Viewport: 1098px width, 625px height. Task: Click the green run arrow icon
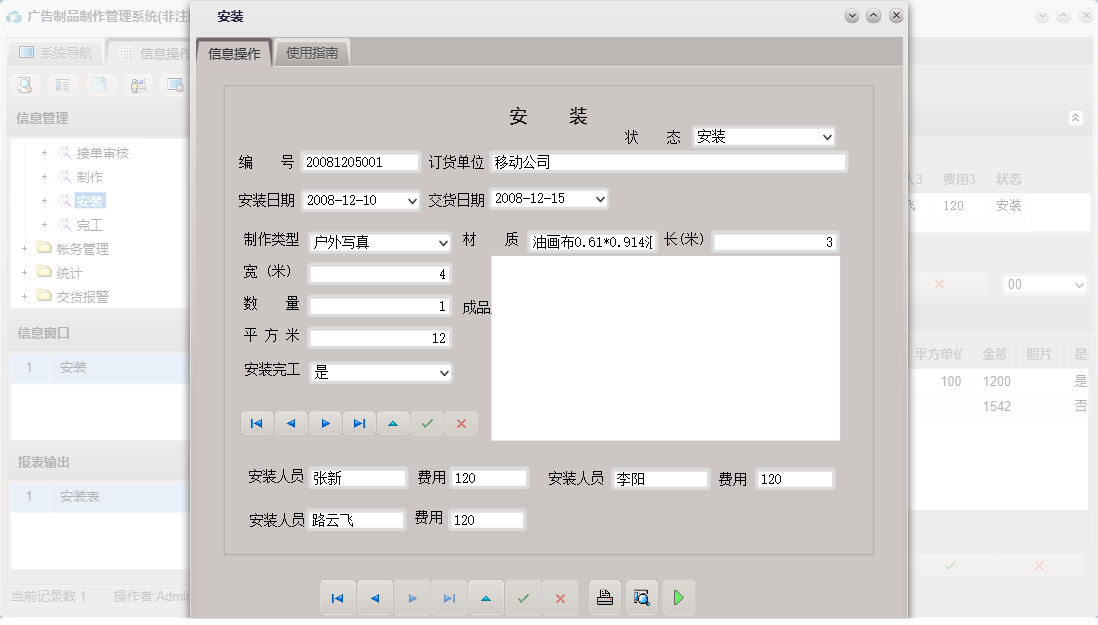point(679,597)
